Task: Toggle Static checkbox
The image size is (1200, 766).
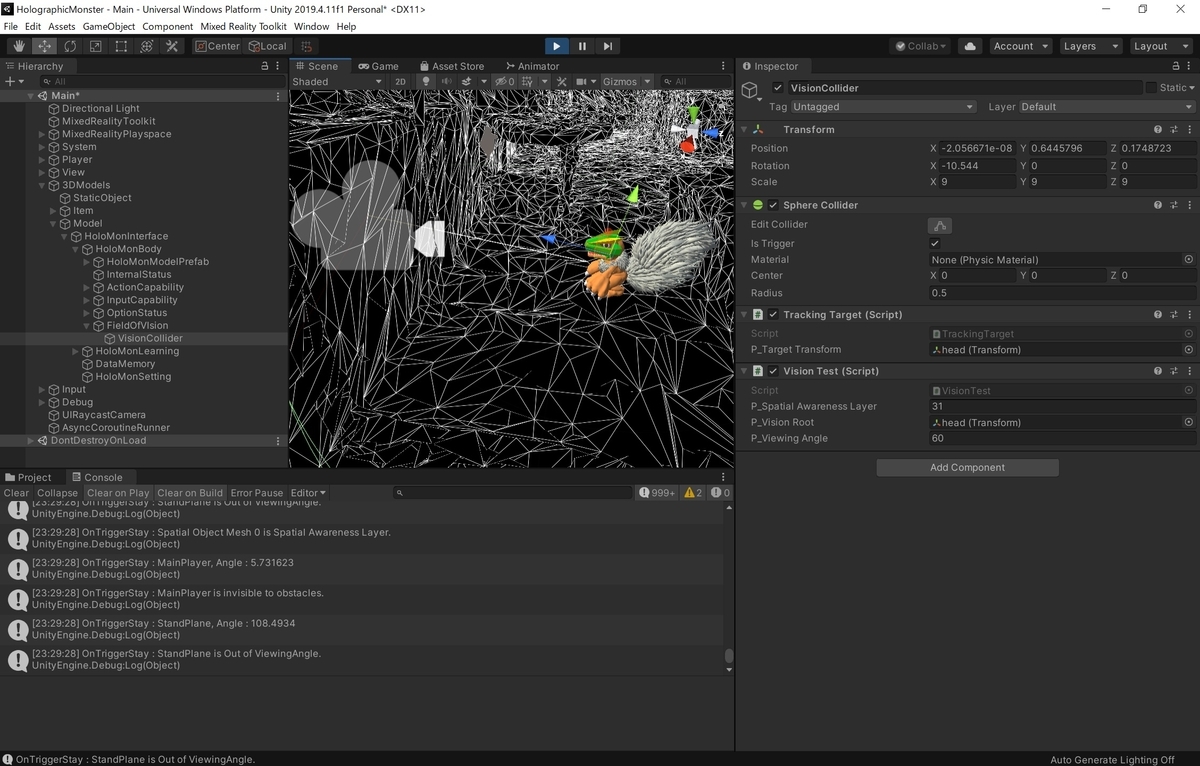Action: pyautogui.click(x=1151, y=88)
